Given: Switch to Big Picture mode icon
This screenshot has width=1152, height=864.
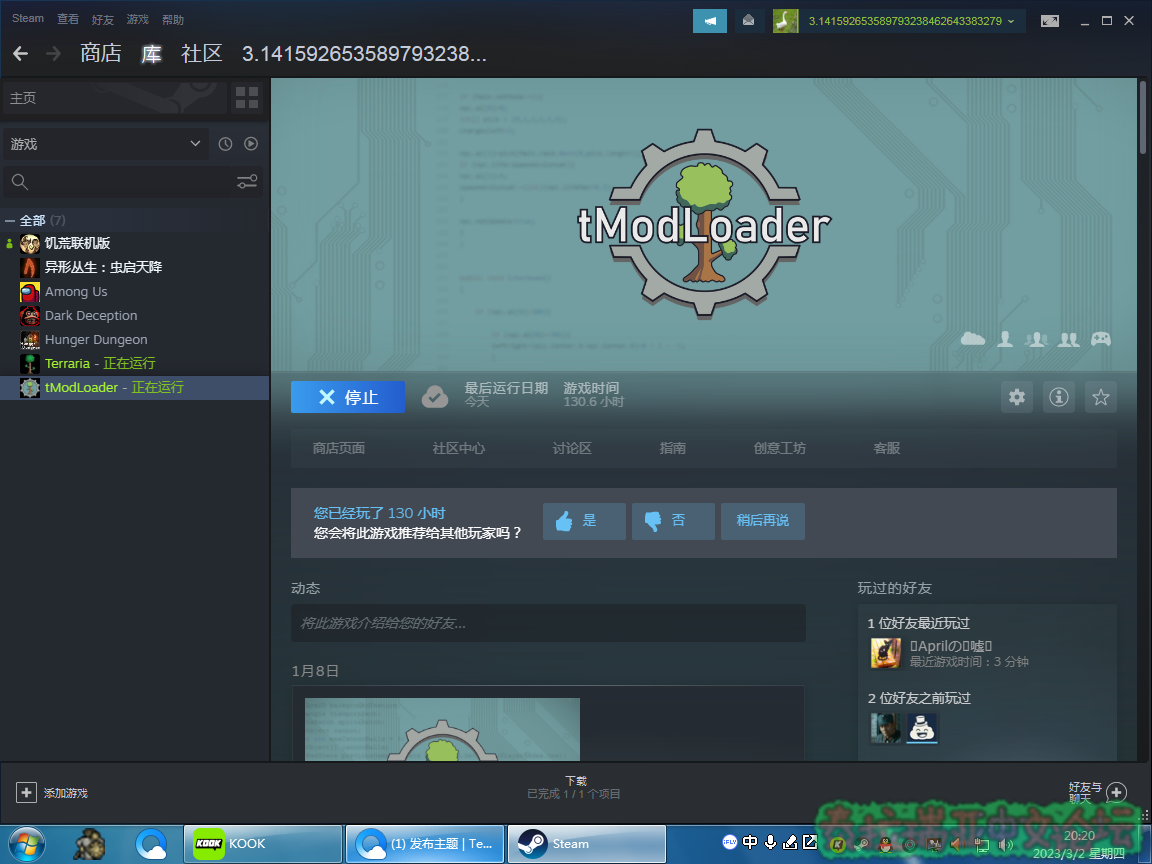Looking at the screenshot, I should (1050, 21).
